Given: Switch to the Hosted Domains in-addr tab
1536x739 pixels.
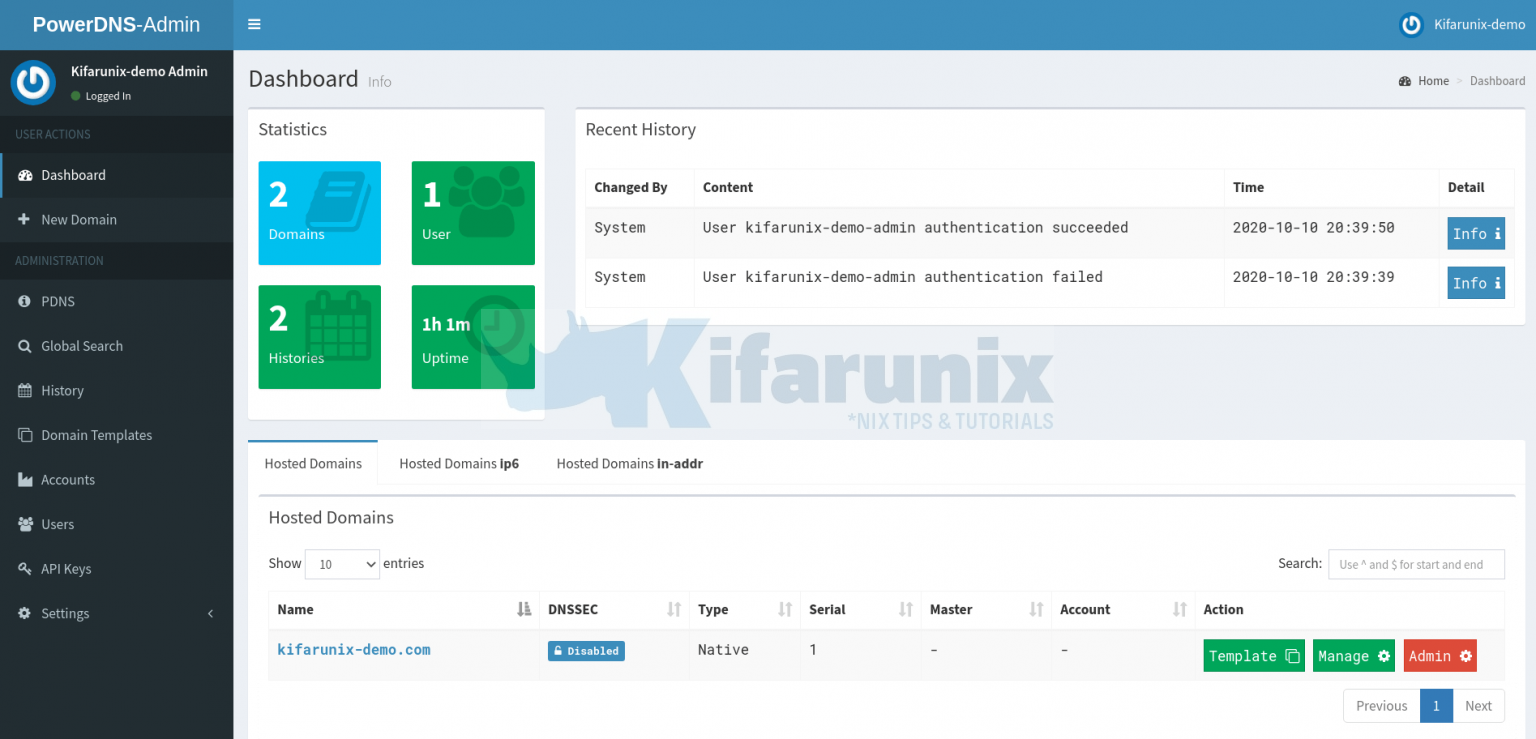Looking at the screenshot, I should [628, 463].
